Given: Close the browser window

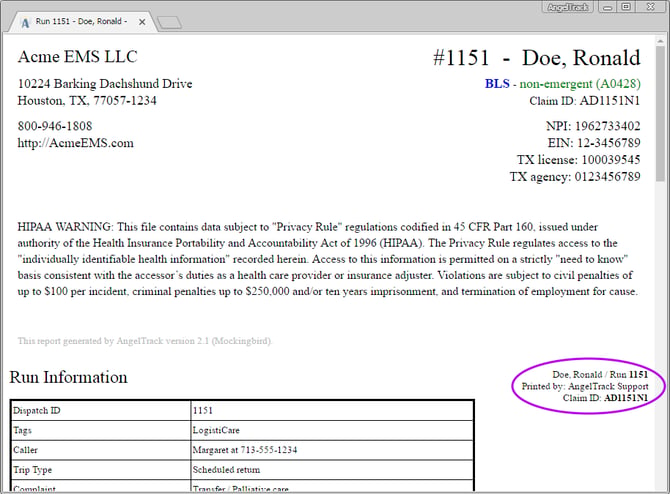Looking at the screenshot, I should point(650,7).
